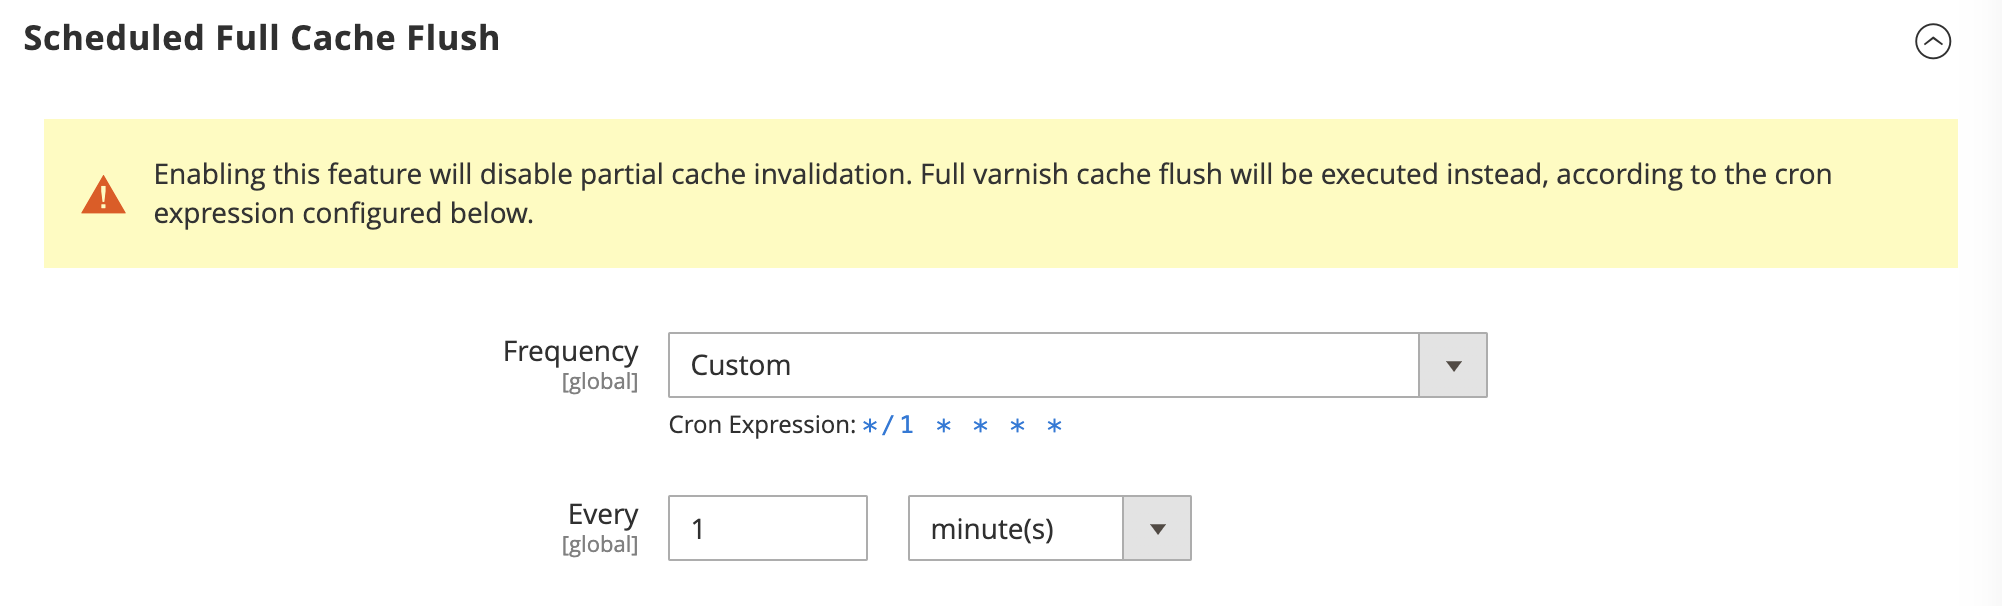Click the 'Cron Expression:' label text
The width and height of the screenshot is (2002, 606).
tap(762, 425)
